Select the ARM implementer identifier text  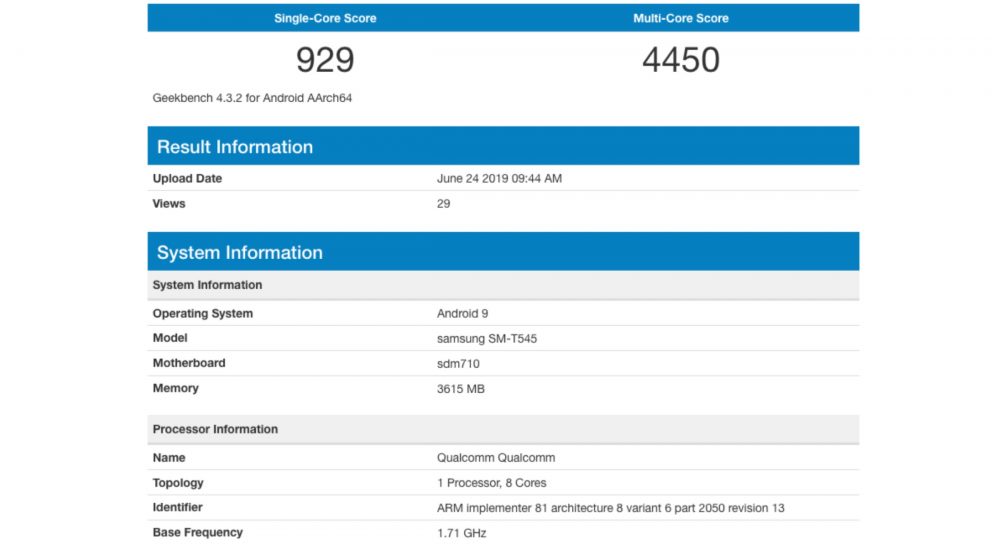coord(610,508)
